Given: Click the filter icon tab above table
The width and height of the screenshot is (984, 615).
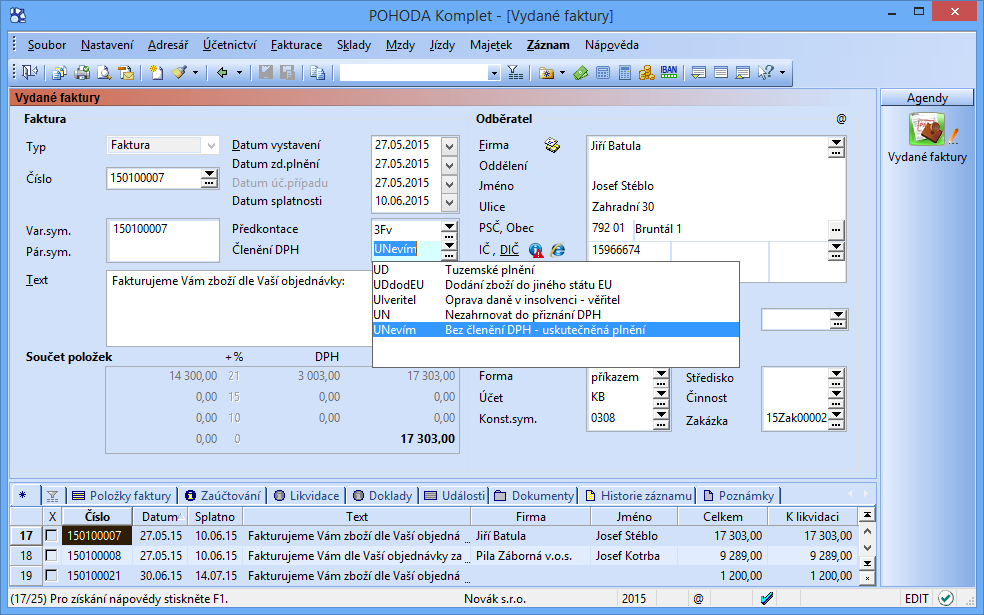Looking at the screenshot, I should coord(53,496).
